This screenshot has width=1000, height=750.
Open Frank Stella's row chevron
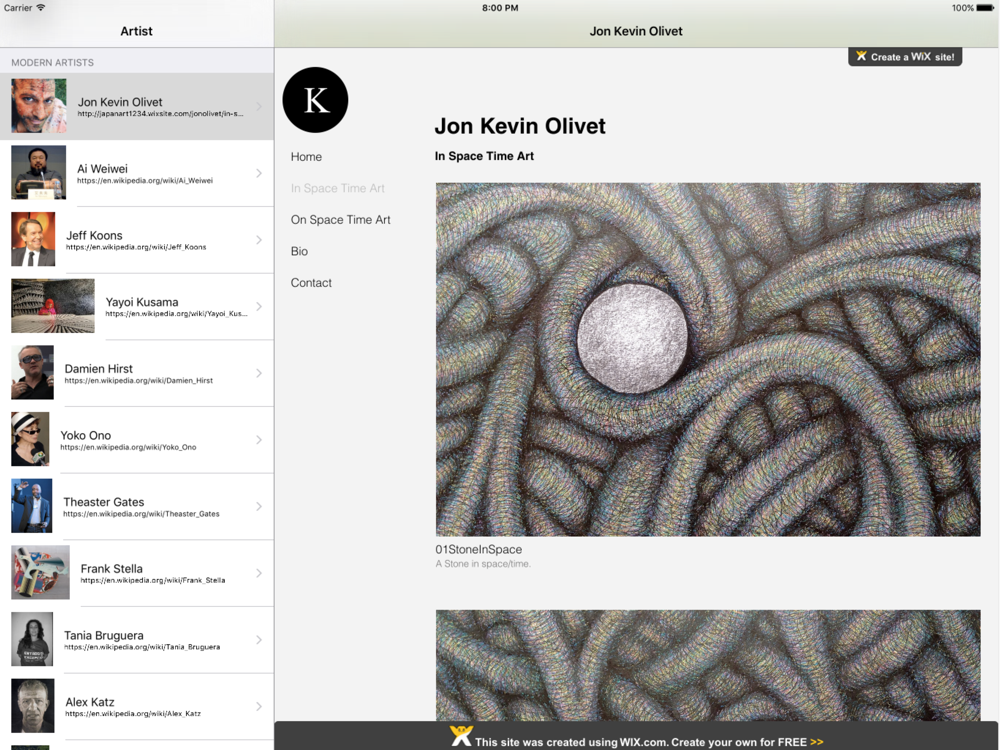tap(259, 573)
